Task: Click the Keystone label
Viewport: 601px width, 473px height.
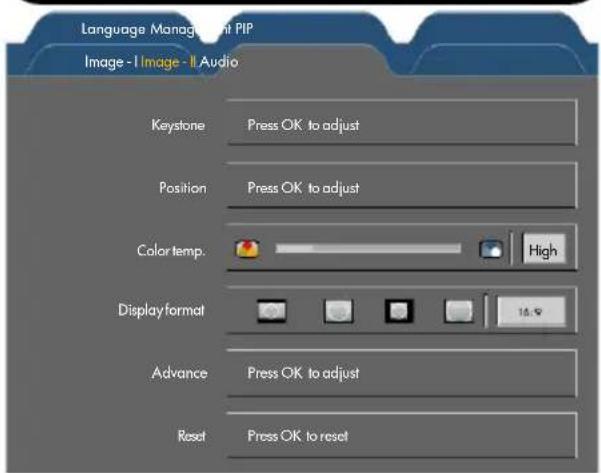Action: coord(178,125)
